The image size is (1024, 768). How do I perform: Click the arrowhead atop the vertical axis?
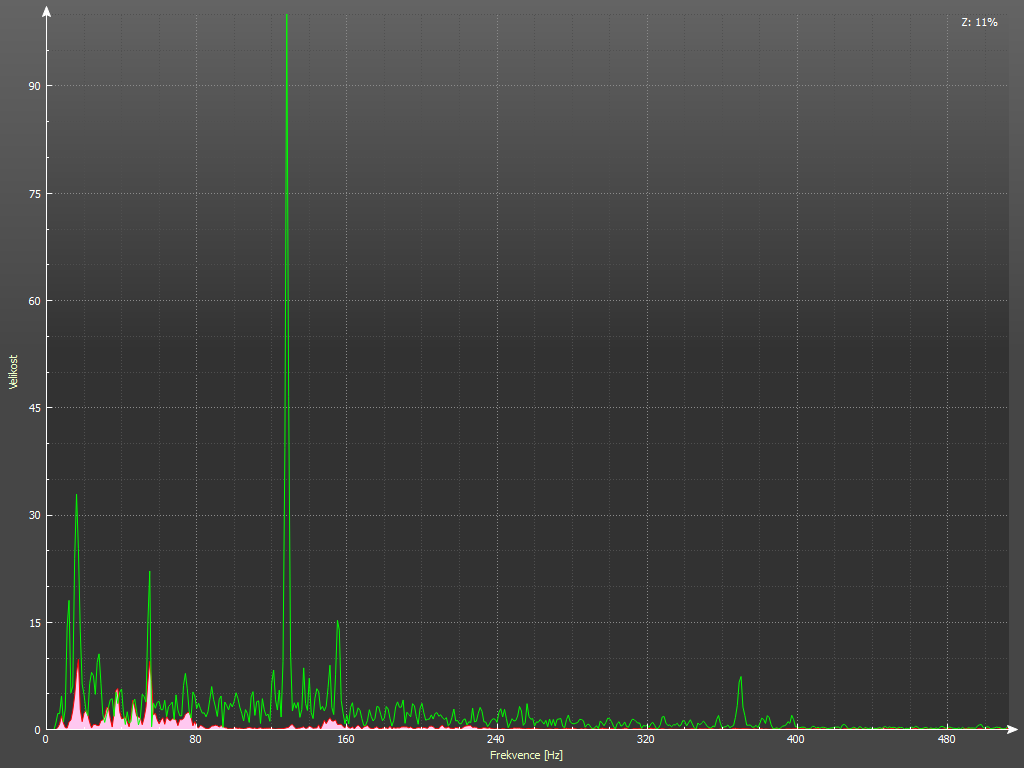(x=46, y=11)
